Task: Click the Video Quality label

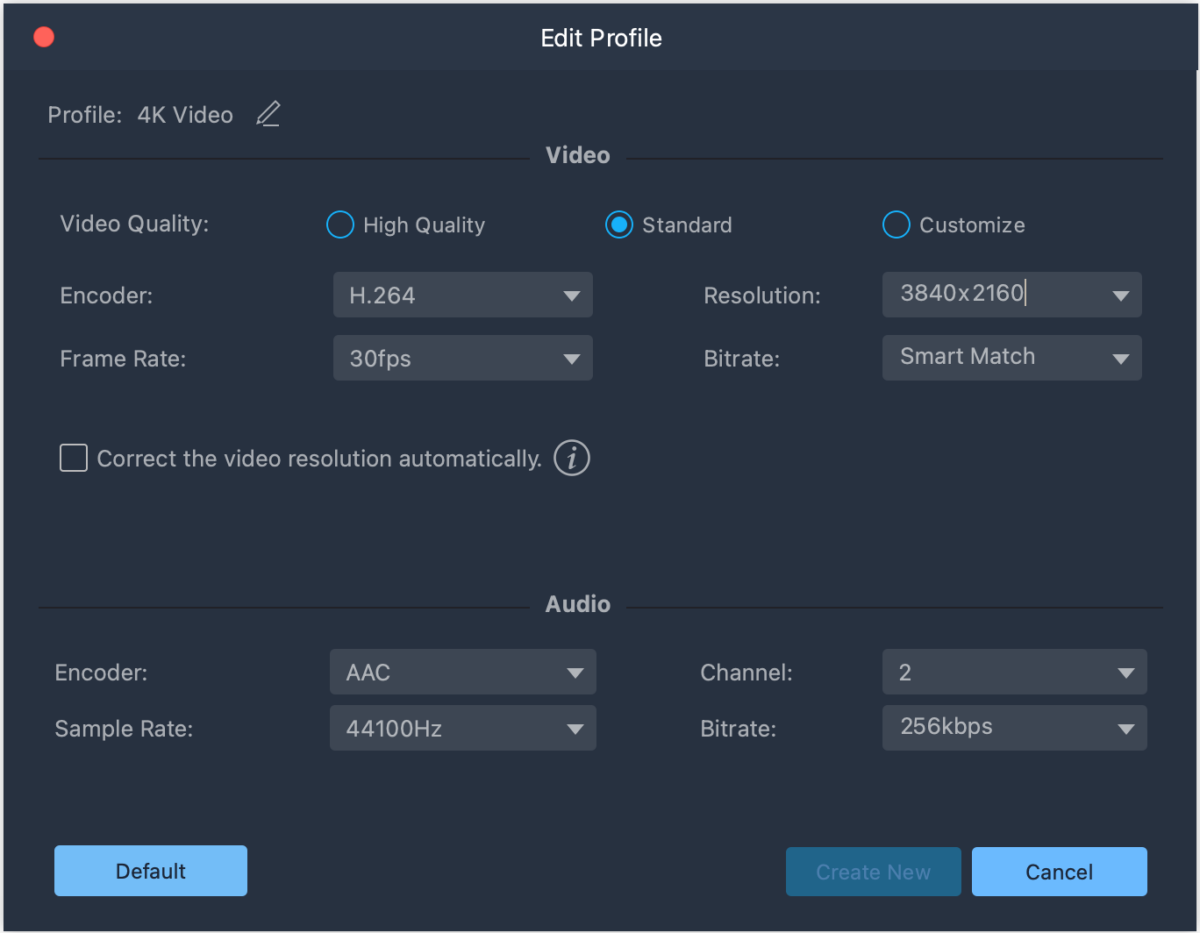Action: (135, 224)
